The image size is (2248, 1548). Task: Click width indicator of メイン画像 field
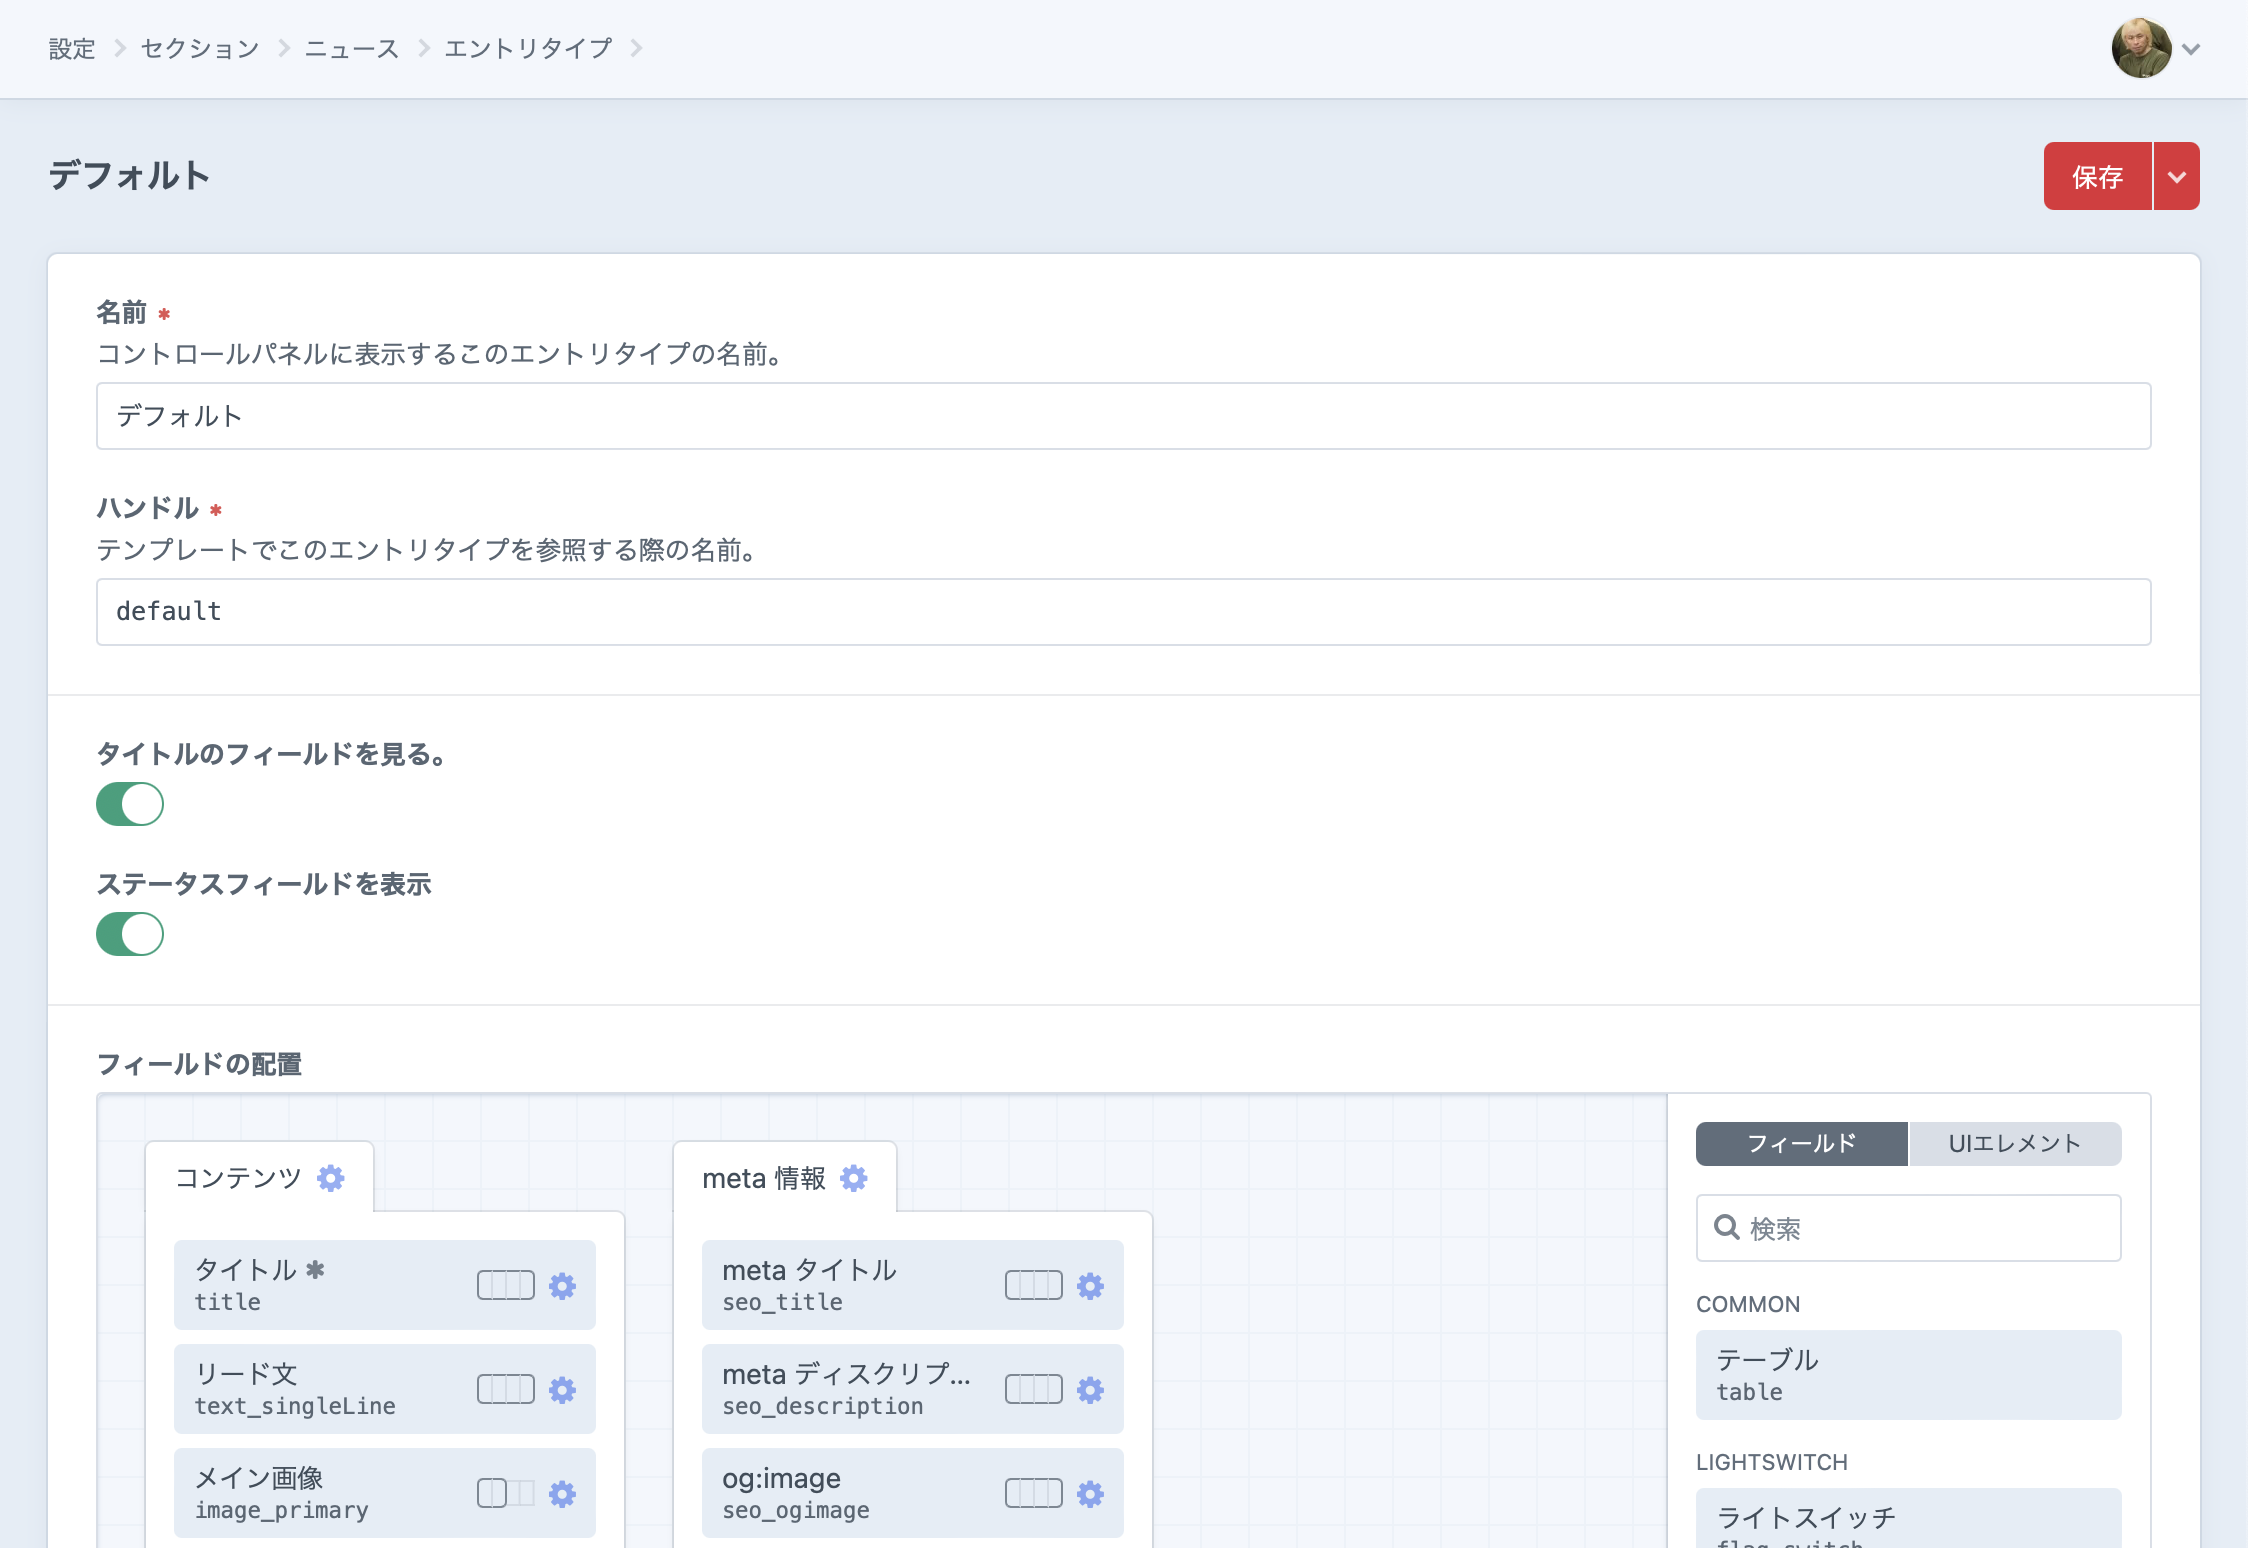click(x=505, y=1493)
